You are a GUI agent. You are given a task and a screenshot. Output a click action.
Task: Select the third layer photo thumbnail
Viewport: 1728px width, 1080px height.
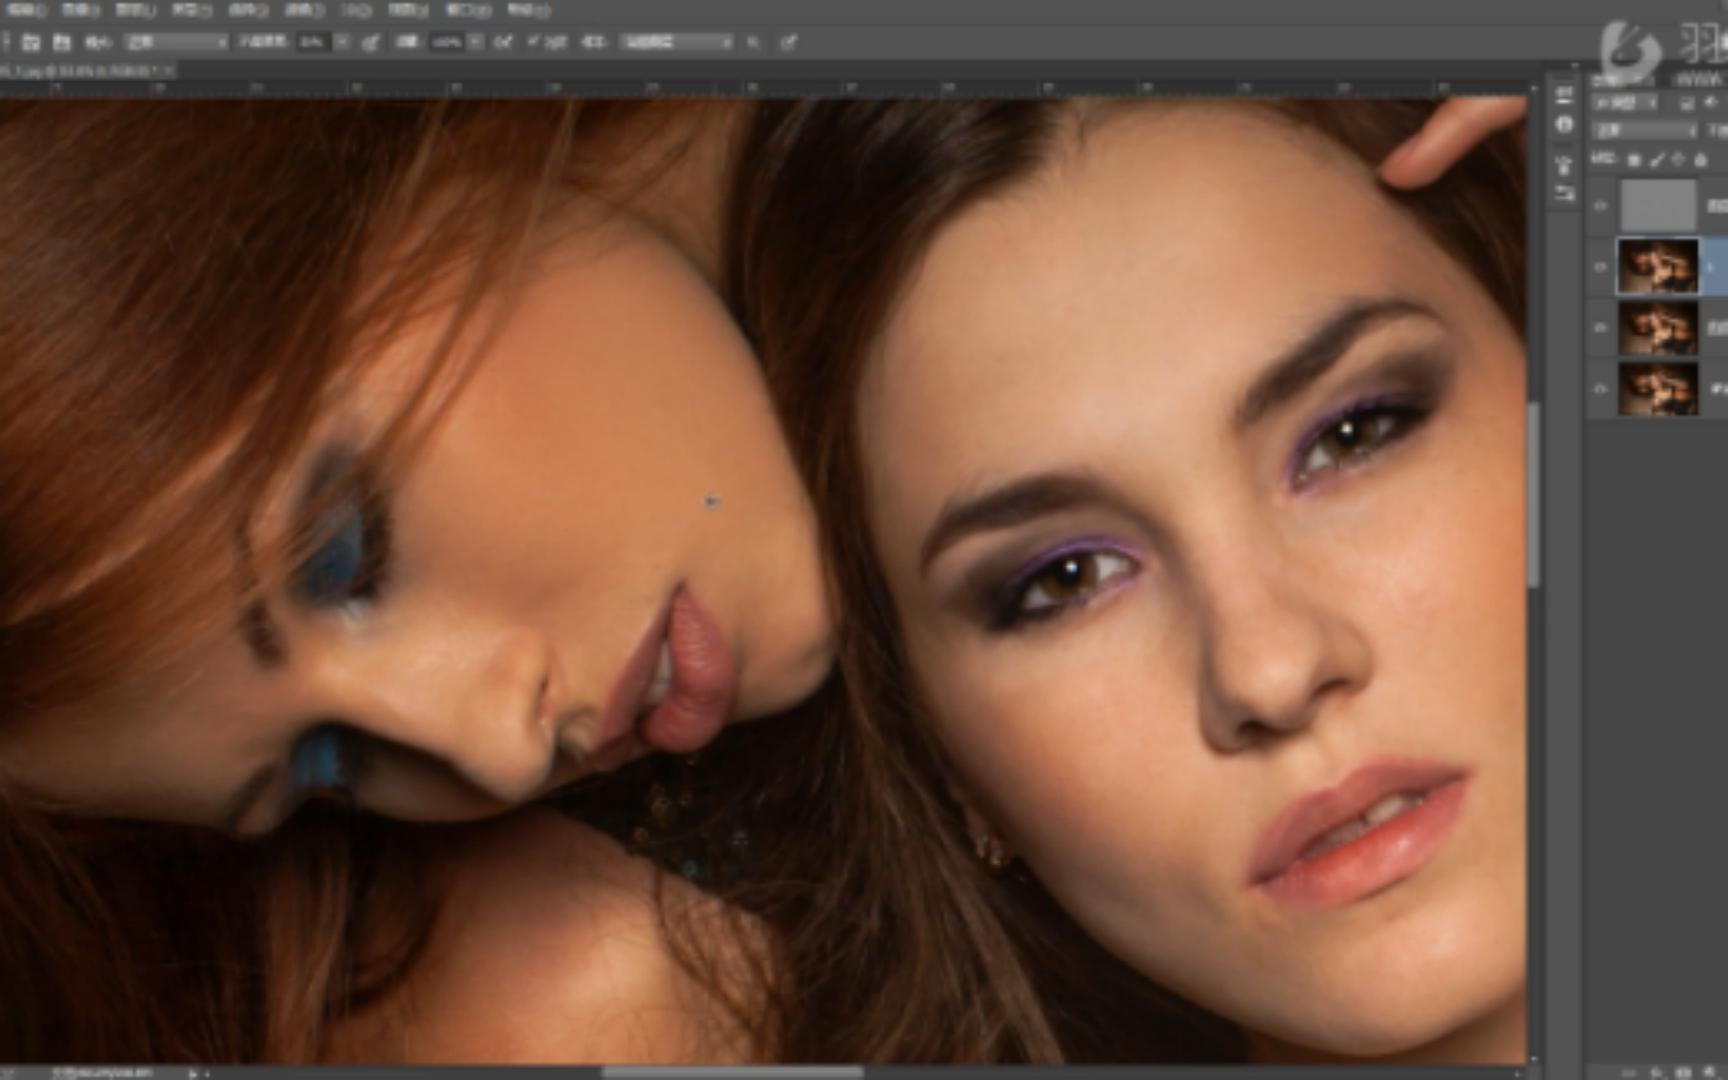1658,327
